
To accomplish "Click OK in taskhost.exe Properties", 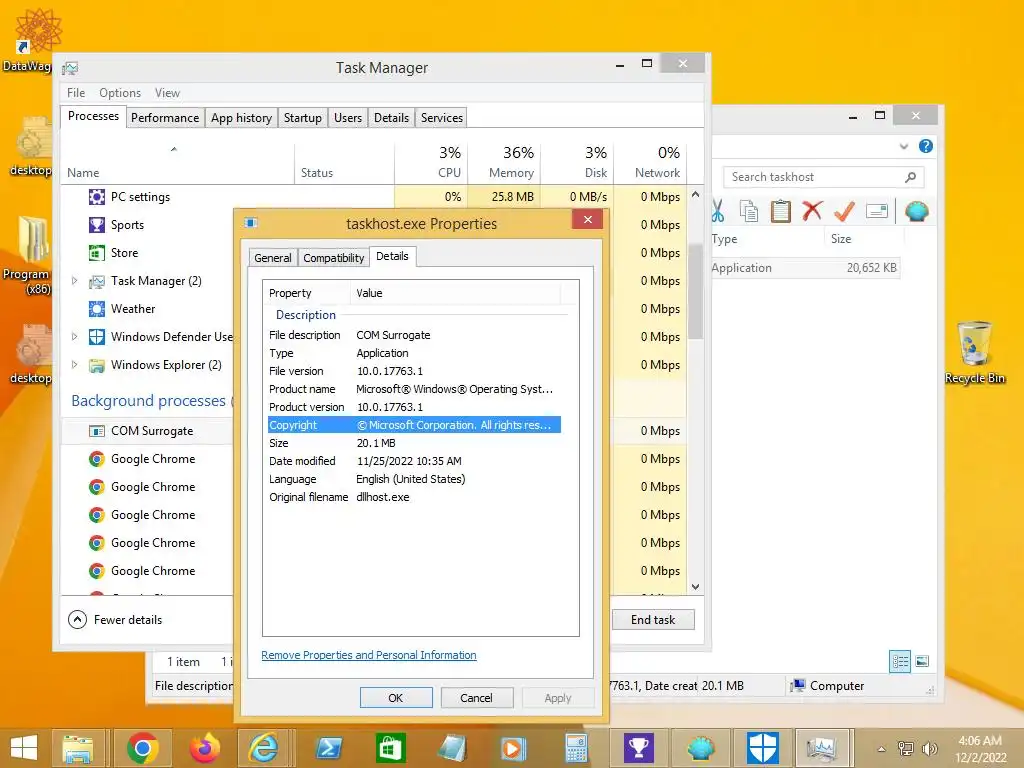I will [396, 697].
